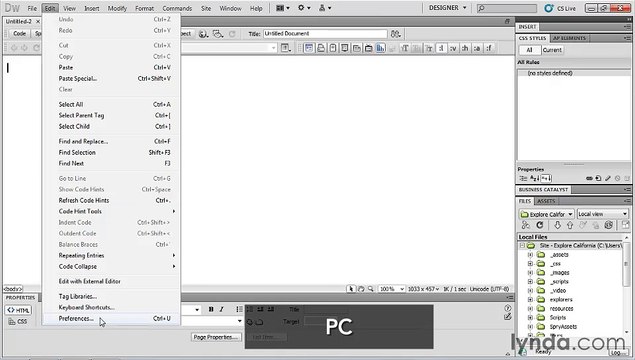Screen dimensions: 635x360
Task: Select the Zoom tool in status bar
Action: [x=370, y=289]
